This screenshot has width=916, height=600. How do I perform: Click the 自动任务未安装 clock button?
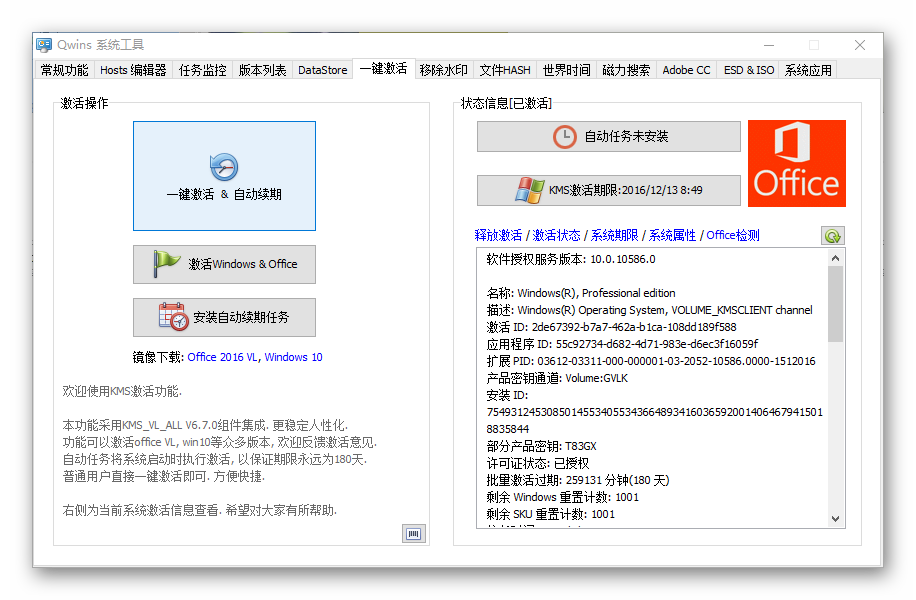click(608, 137)
